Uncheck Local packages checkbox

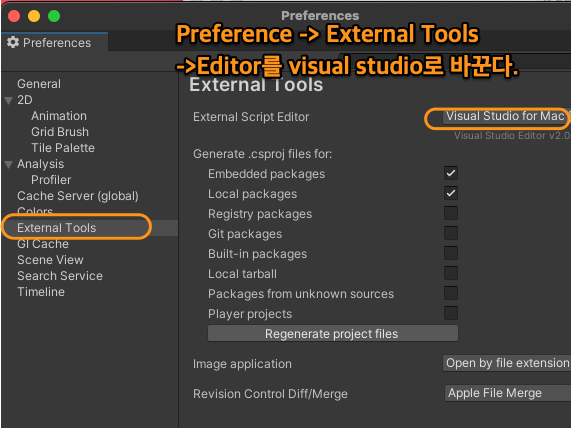451,193
